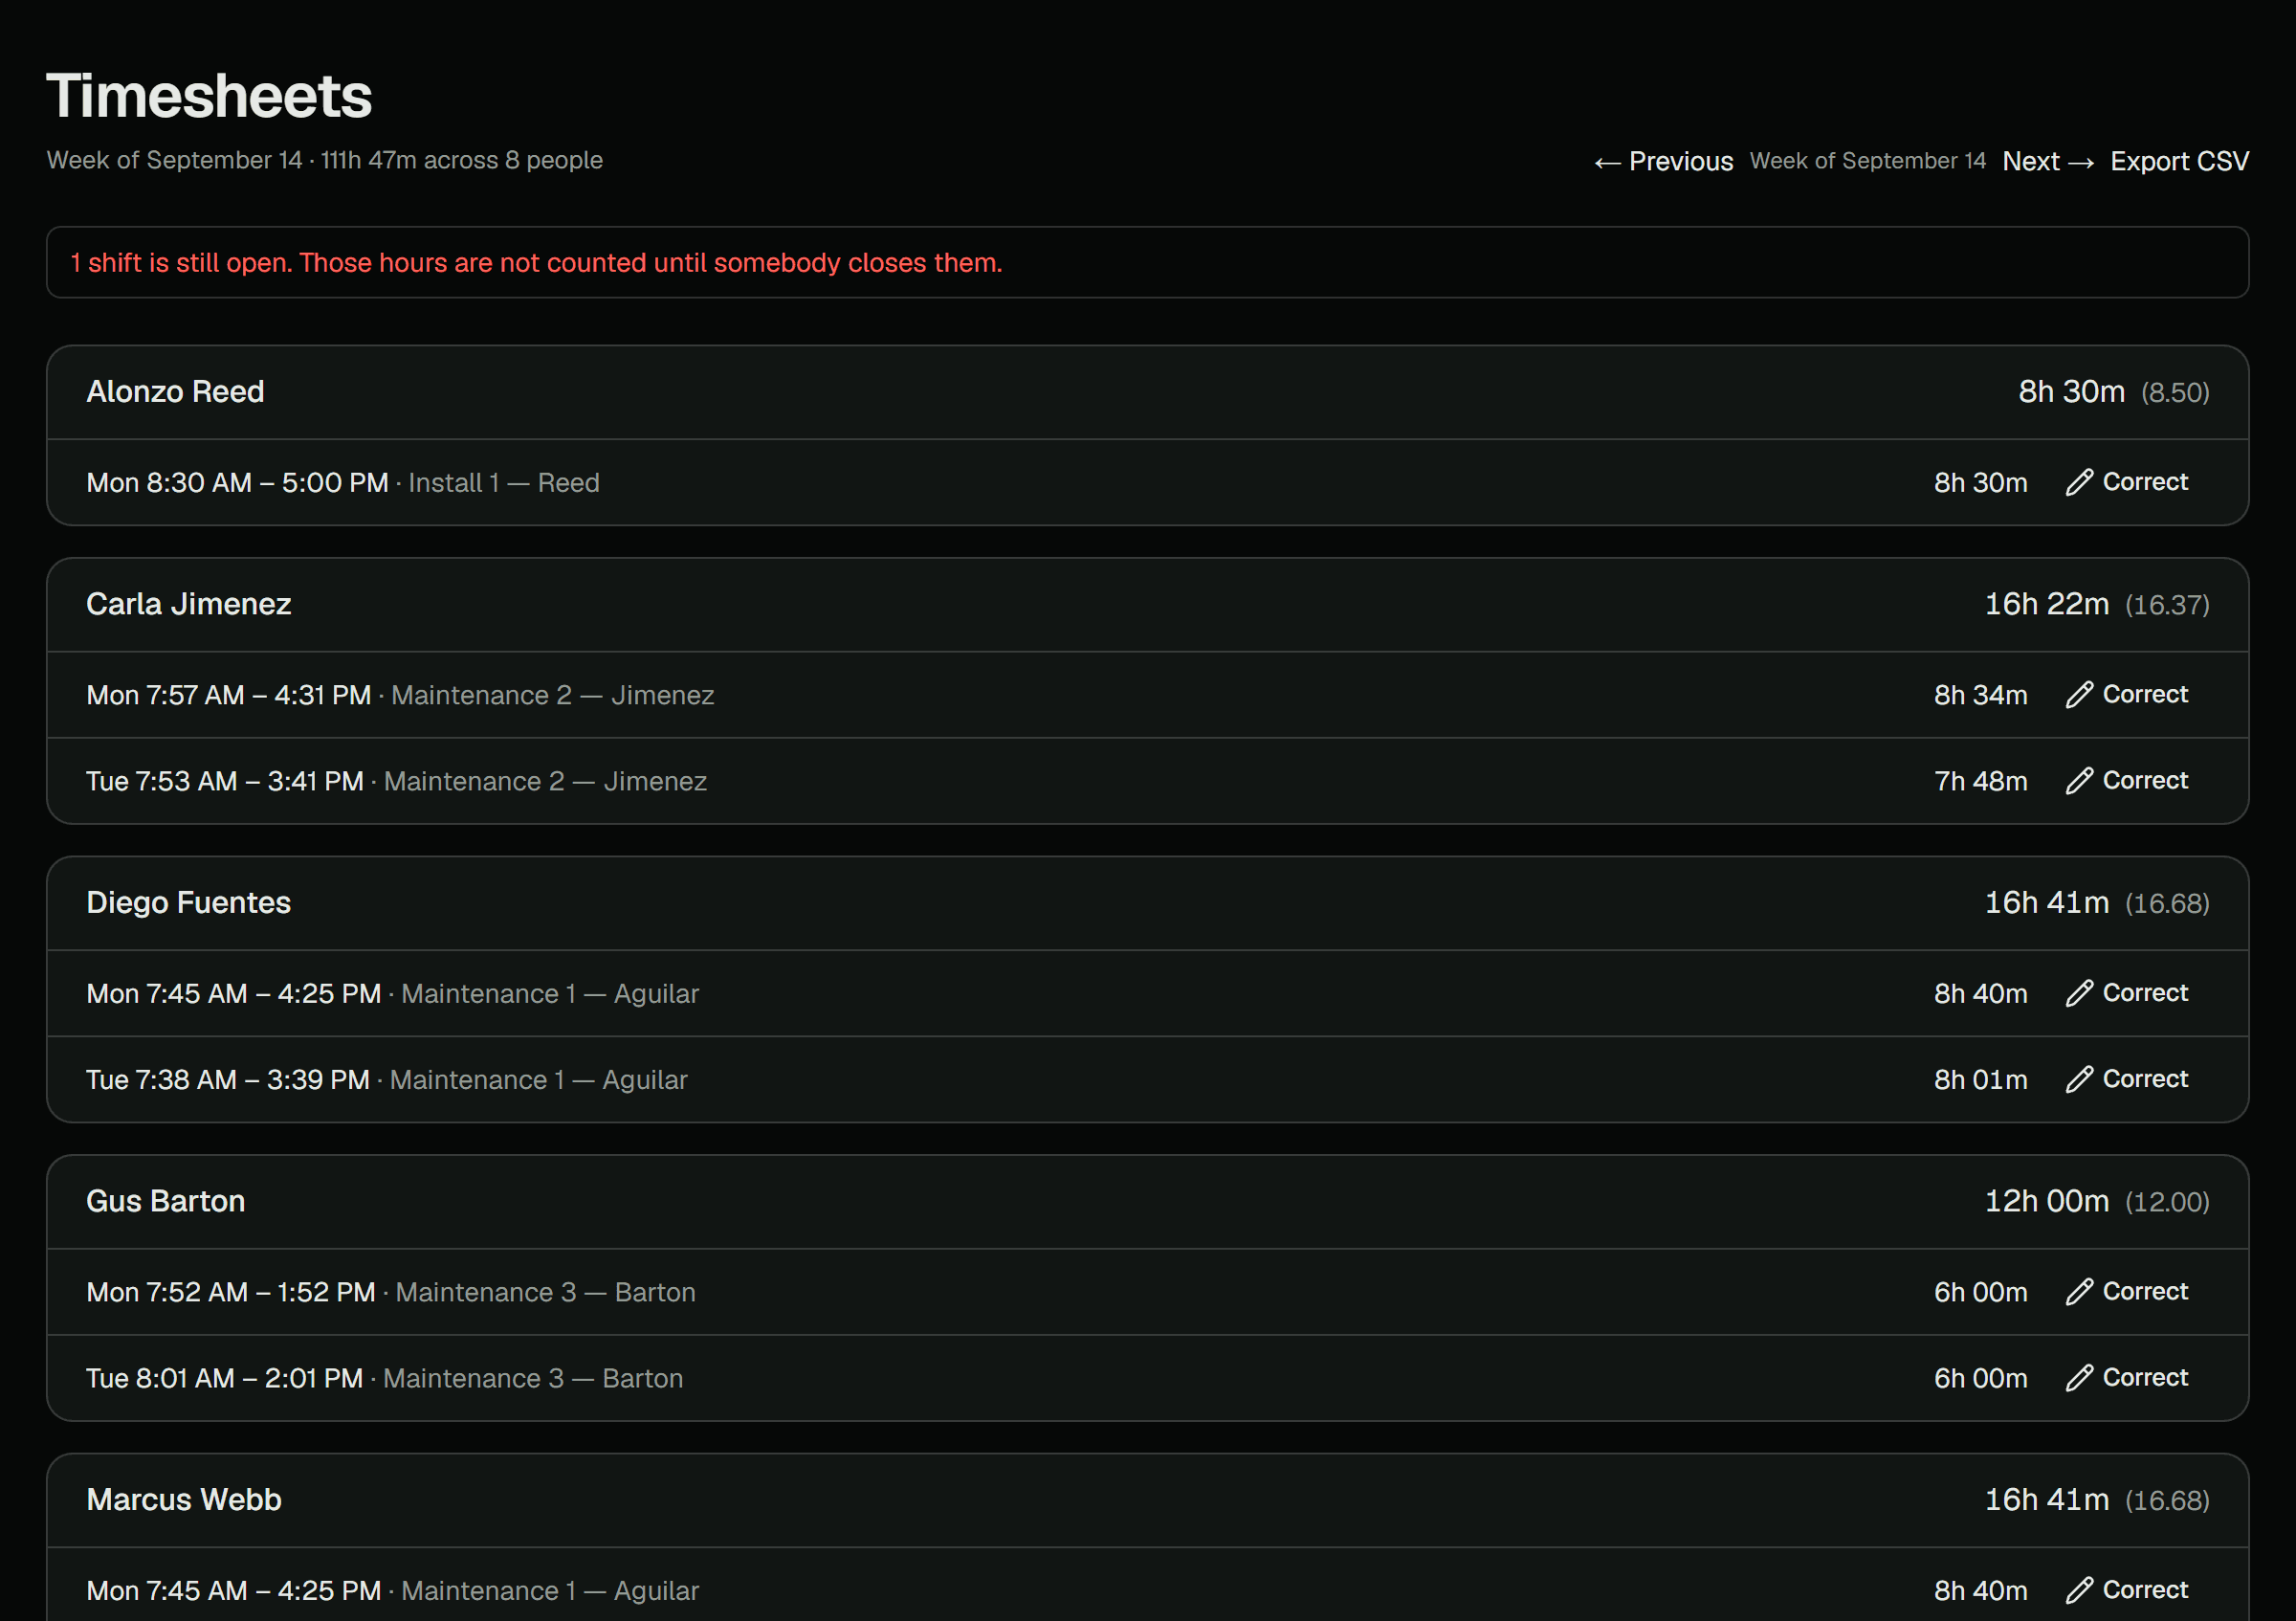Viewport: 2296px width, 1621px height.
Task: Click 'Tue 8:01 AM – 2:01 PM' shift time
Action: pos(224,1378)
